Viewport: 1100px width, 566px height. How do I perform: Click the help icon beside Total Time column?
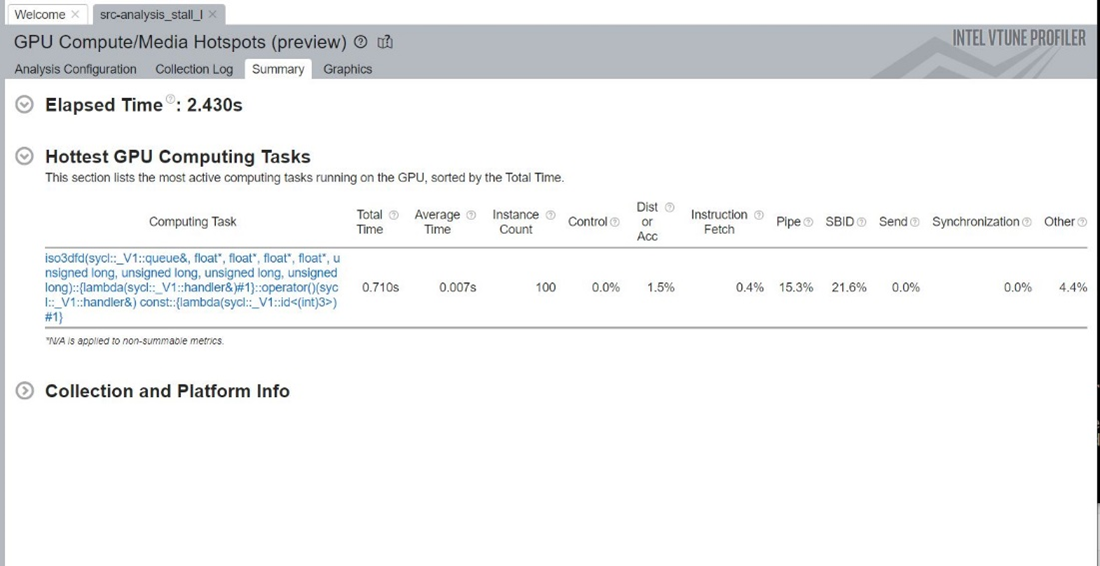(x=393, y=215)
